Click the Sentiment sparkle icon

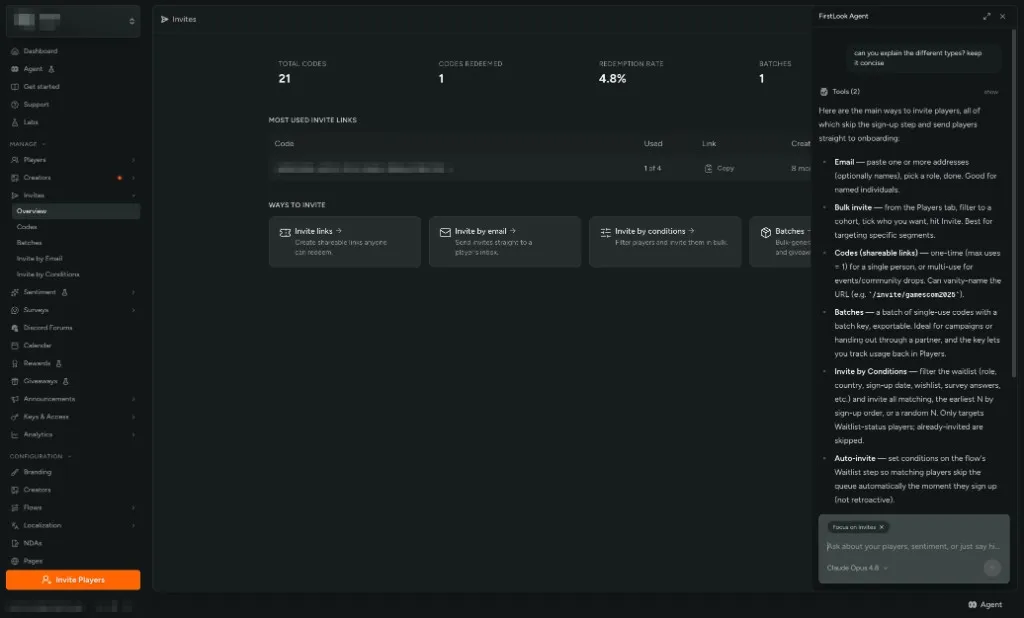point(14,292)
